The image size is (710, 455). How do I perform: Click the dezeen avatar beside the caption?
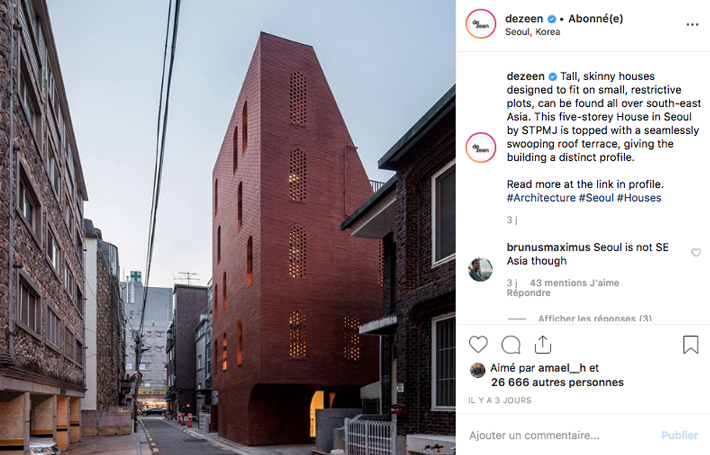(x=481, y=148)
